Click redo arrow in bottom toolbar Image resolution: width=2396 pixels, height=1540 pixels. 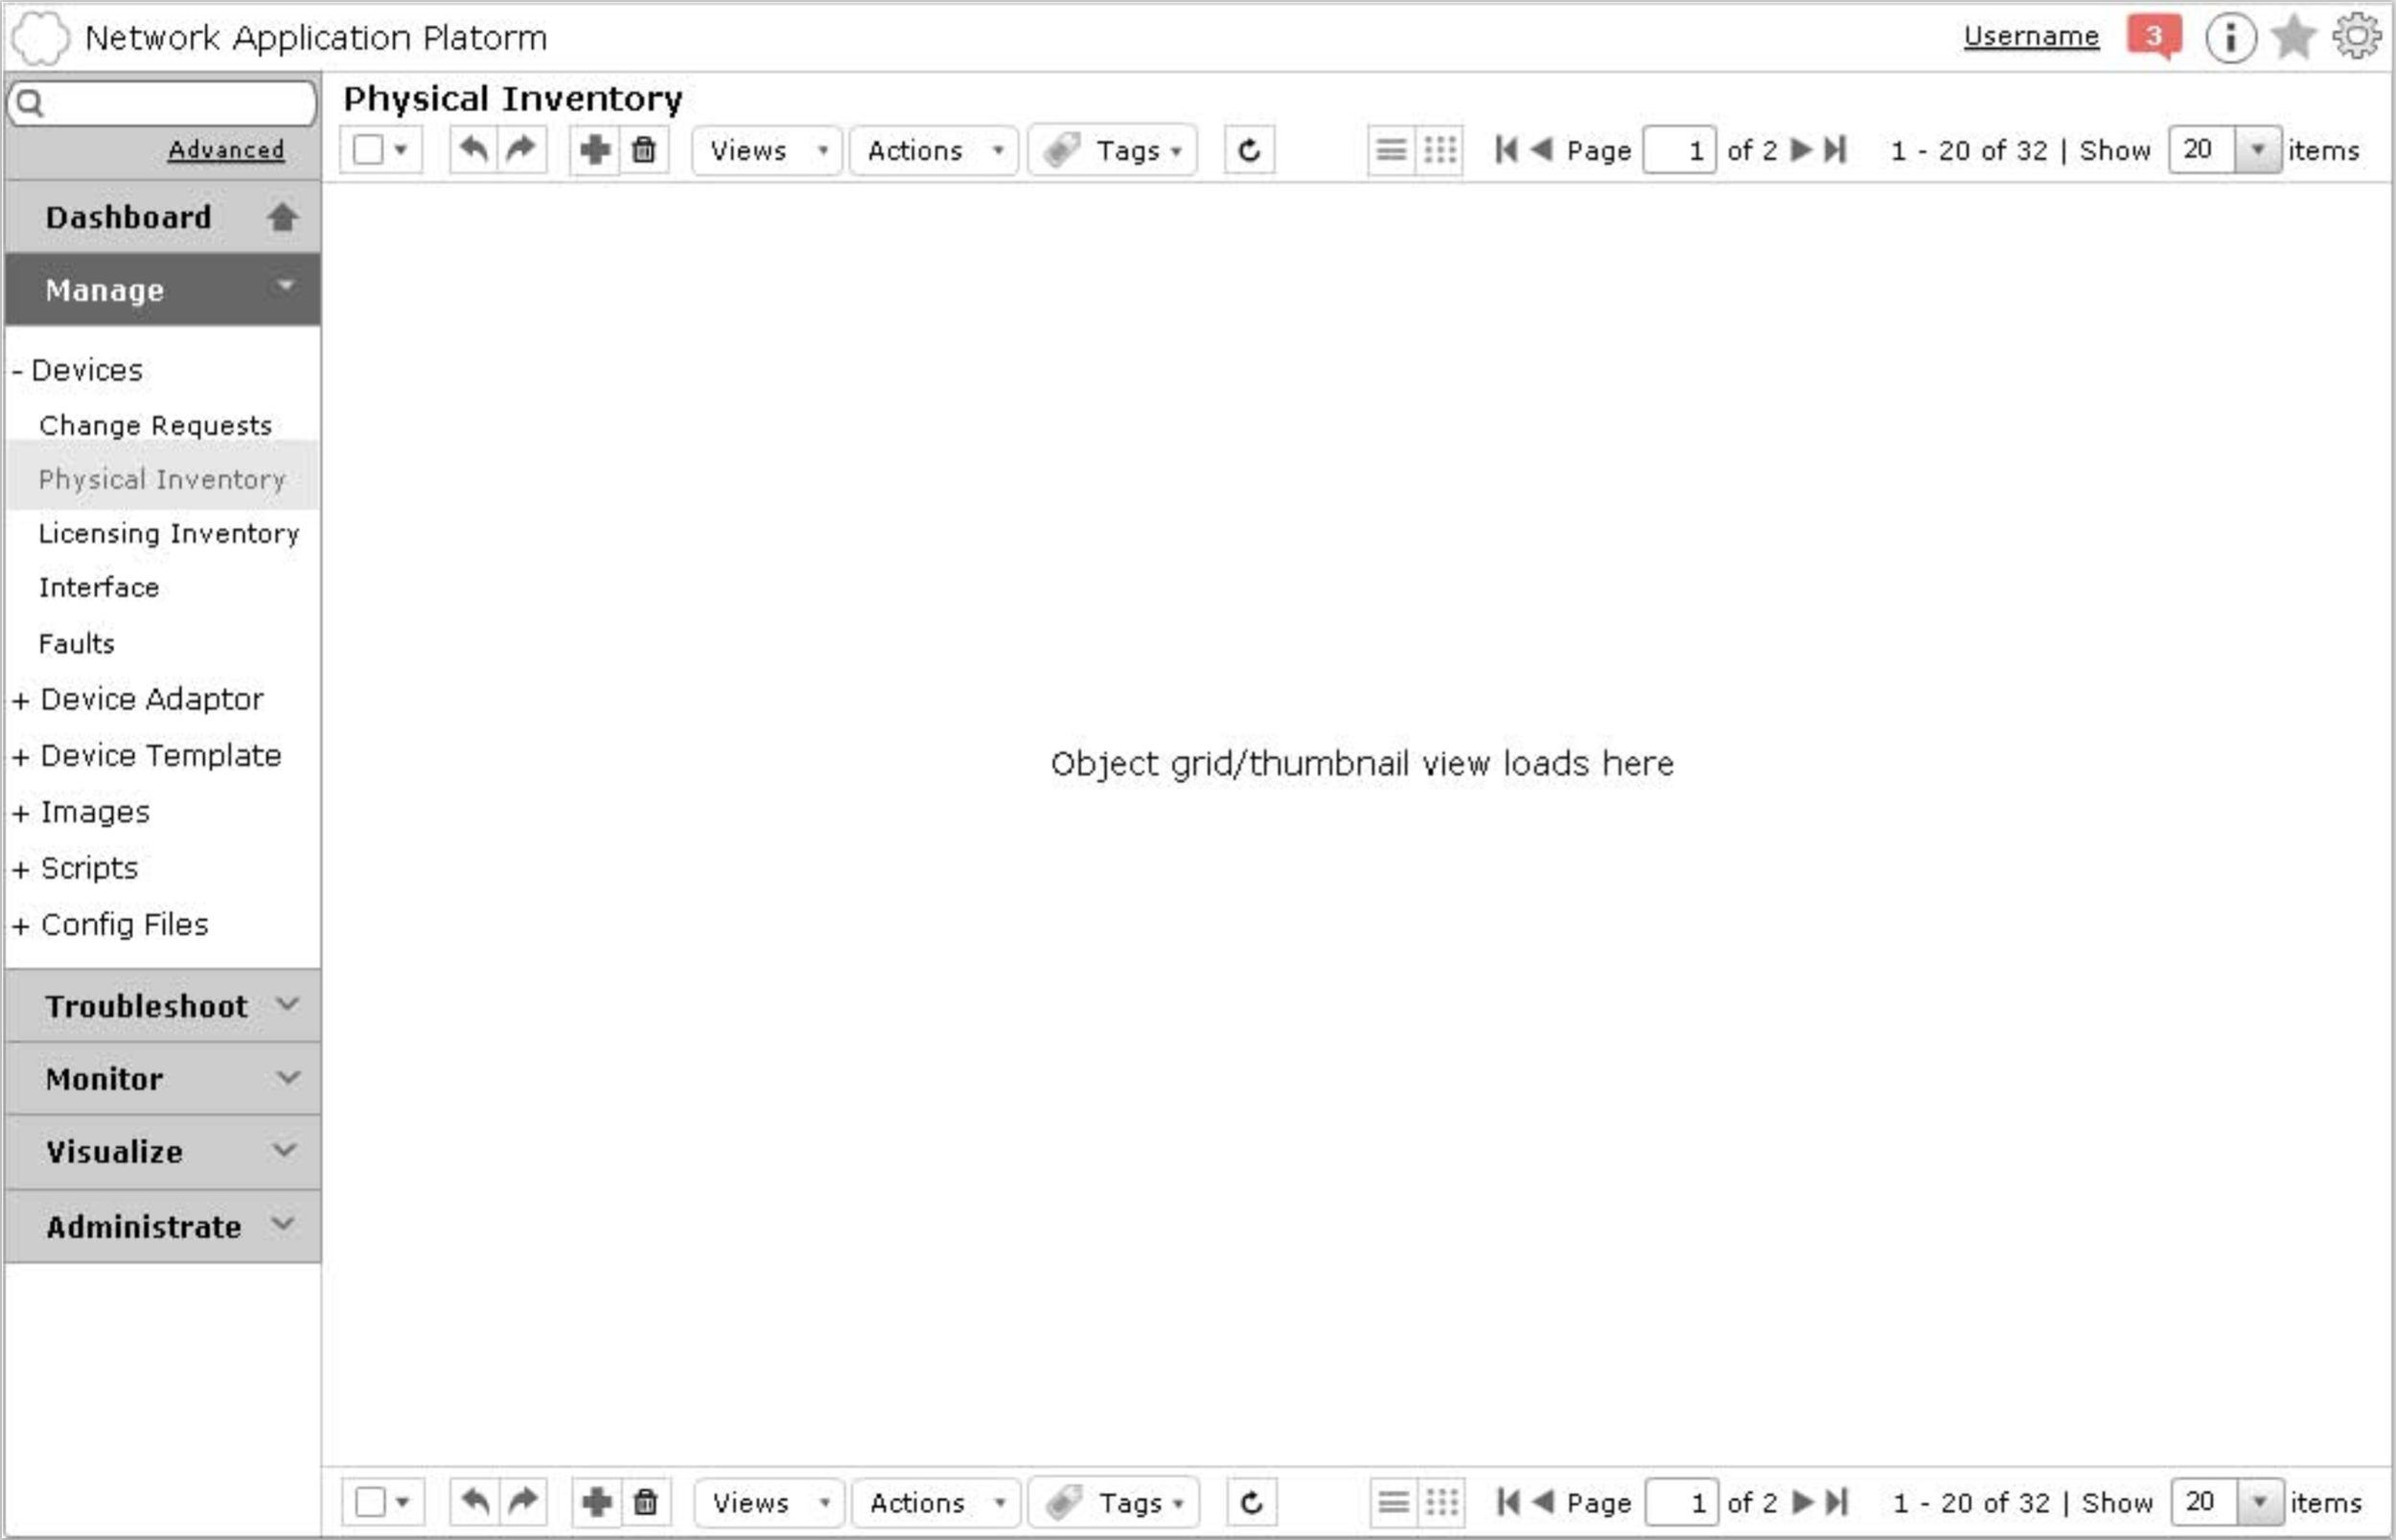coord(523,1501)
